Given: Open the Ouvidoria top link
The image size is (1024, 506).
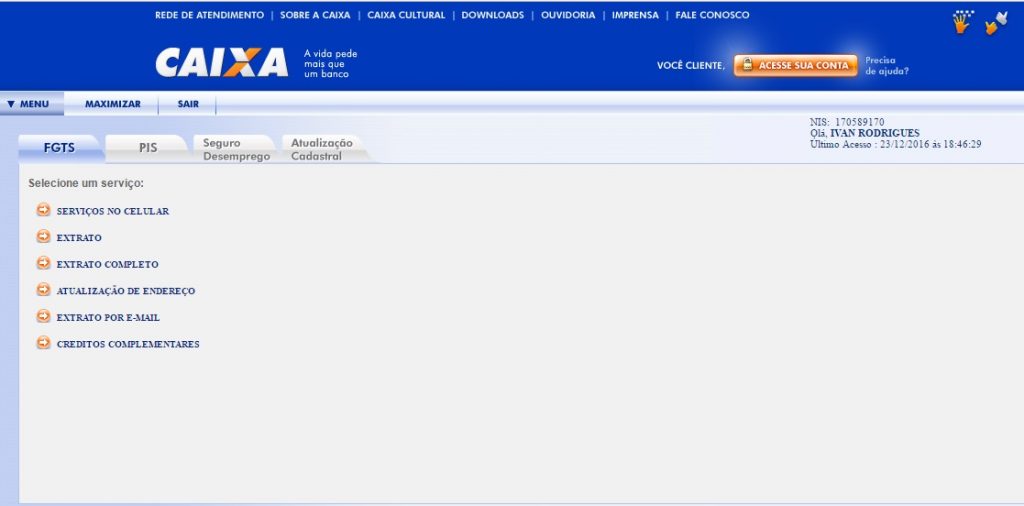Looking at the screenshot, I should pos(567,15).
